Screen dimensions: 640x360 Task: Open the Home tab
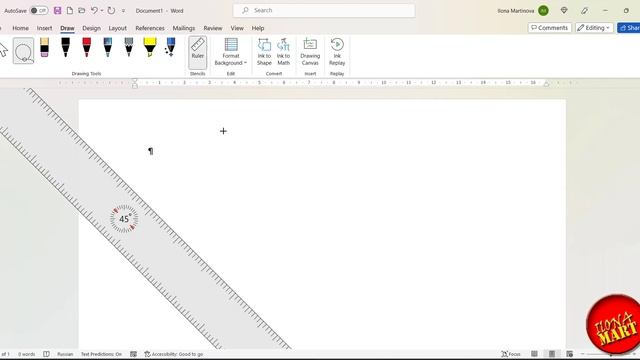tap(20, 28)
